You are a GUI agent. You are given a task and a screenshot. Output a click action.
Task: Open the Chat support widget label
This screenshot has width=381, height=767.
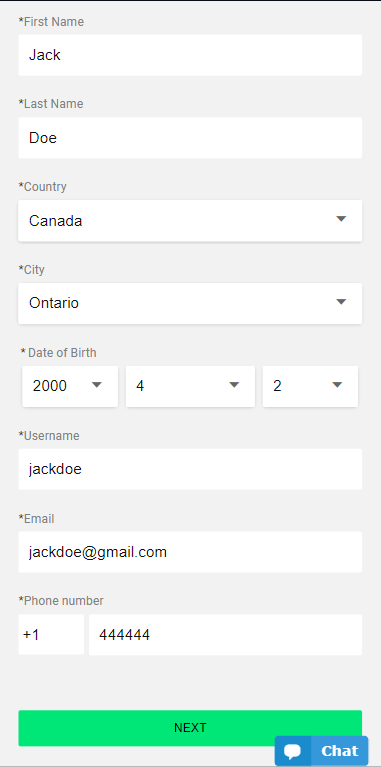click(339, 751)
